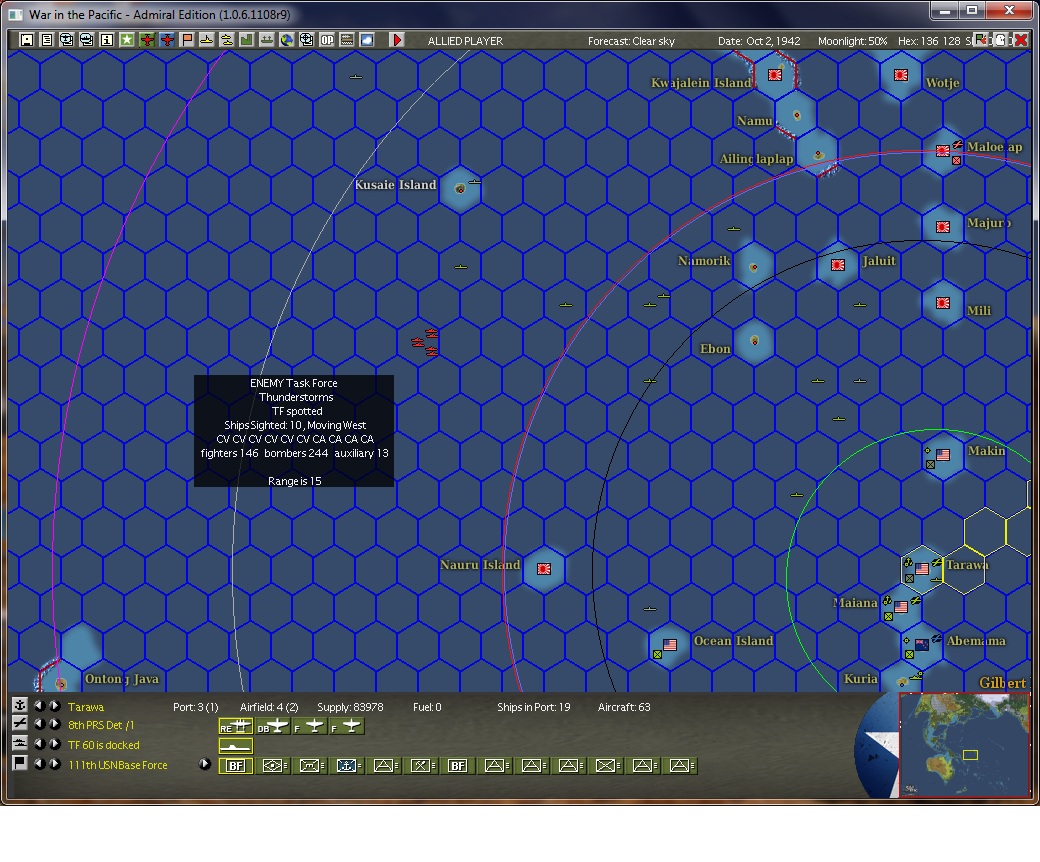Go to previous base with left arrow by Tarawa

[40, 706]
